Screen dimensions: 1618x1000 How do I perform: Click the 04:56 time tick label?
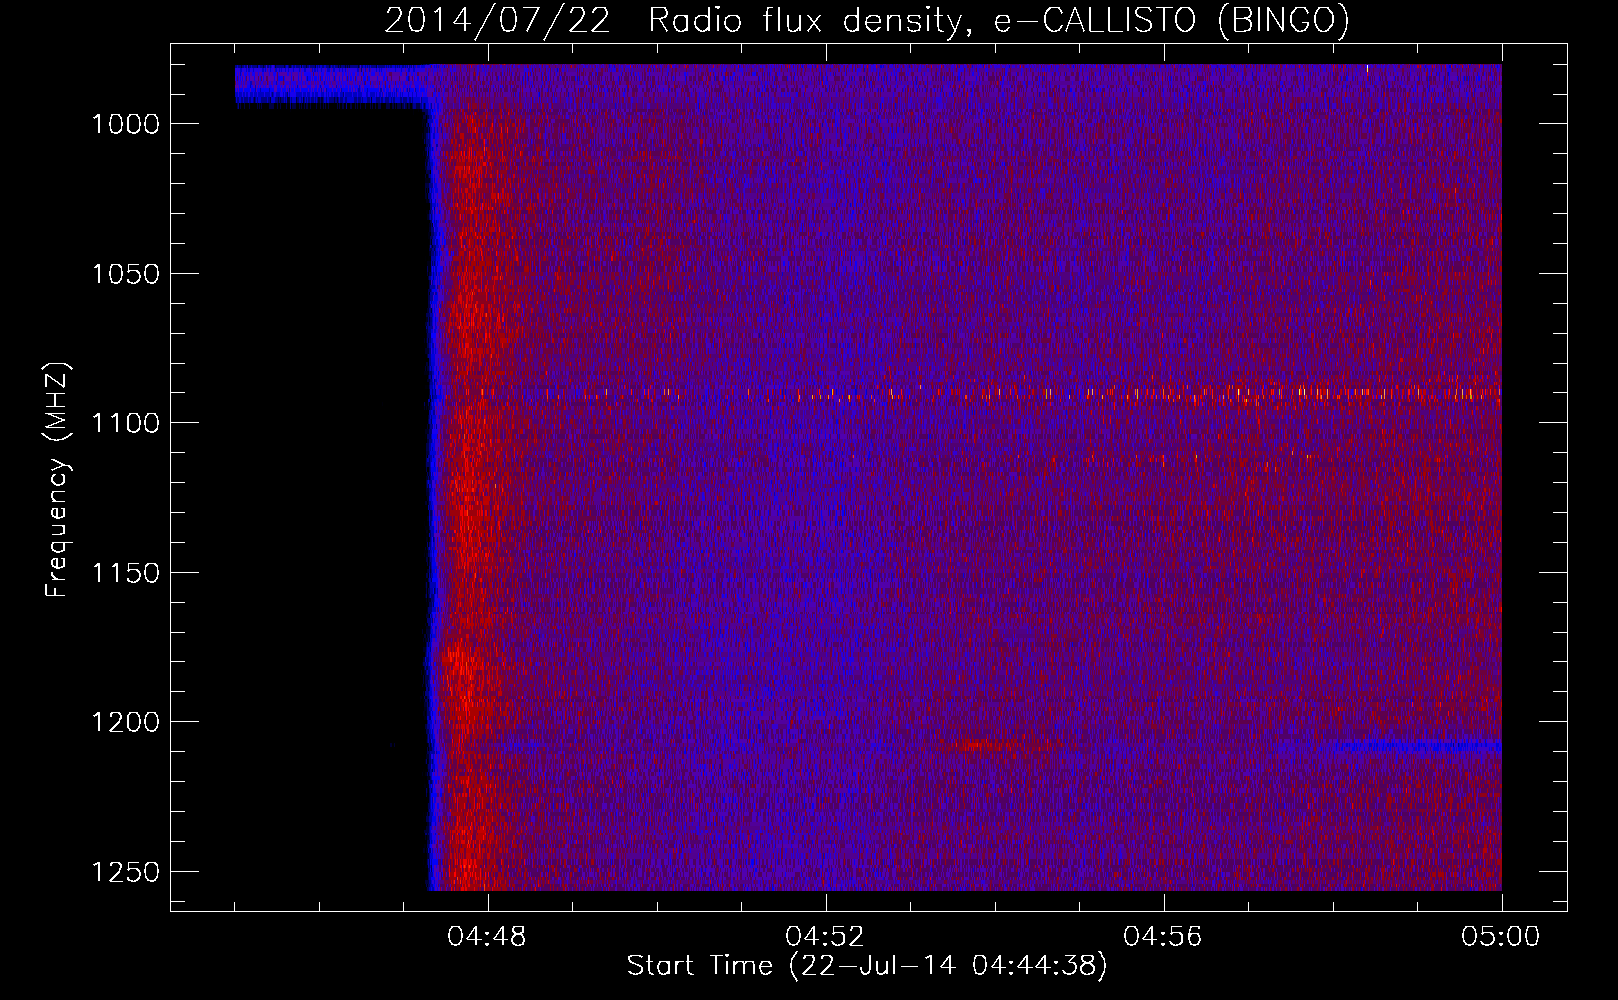pyautogui.click(x=1163, y=937)
